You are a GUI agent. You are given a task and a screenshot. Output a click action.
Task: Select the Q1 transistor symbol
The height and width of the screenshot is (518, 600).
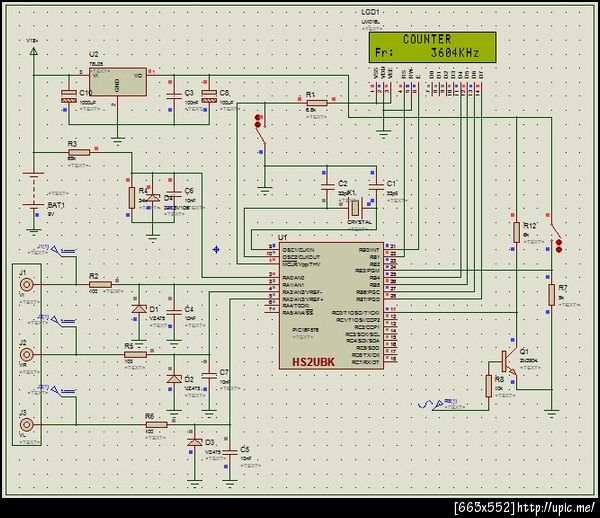click(509, 362)
